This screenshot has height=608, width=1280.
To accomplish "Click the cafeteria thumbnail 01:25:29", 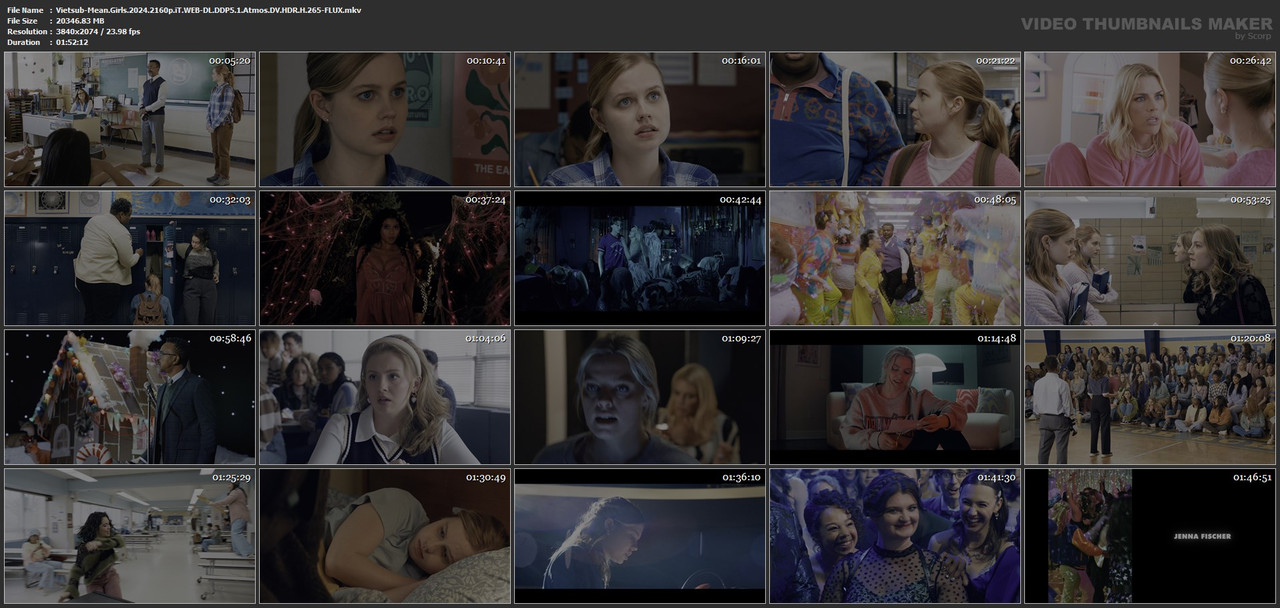I will [x=129, y=536].
